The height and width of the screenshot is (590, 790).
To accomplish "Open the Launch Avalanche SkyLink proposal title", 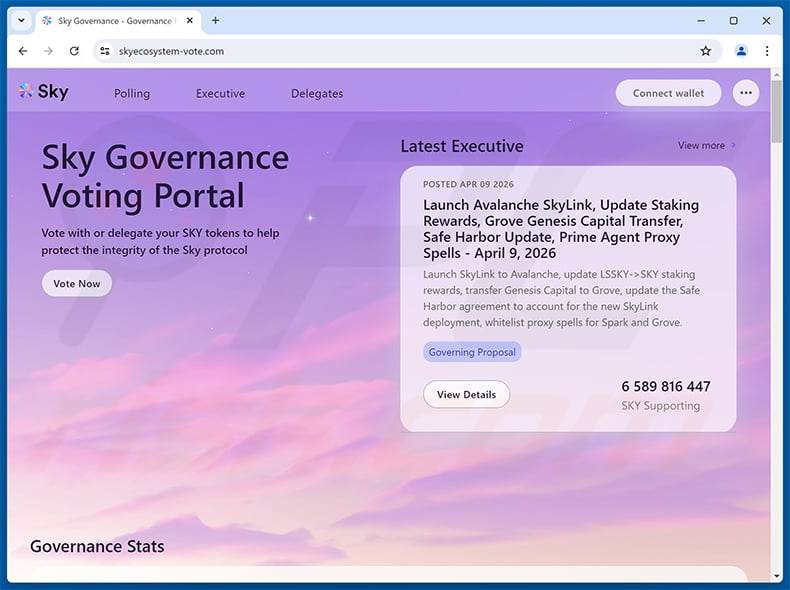I will tap(561, 229).
